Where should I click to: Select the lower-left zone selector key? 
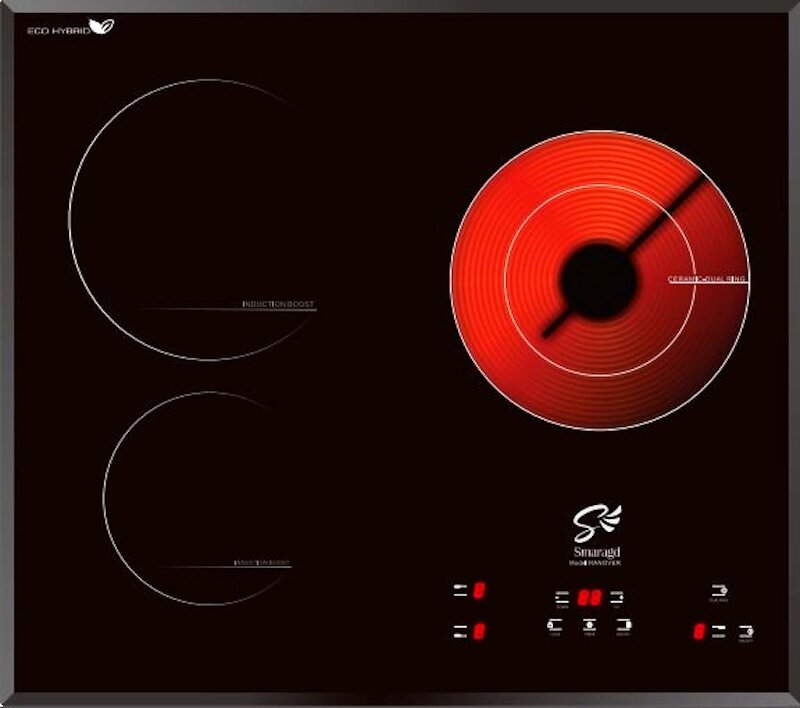click(459, 631)
